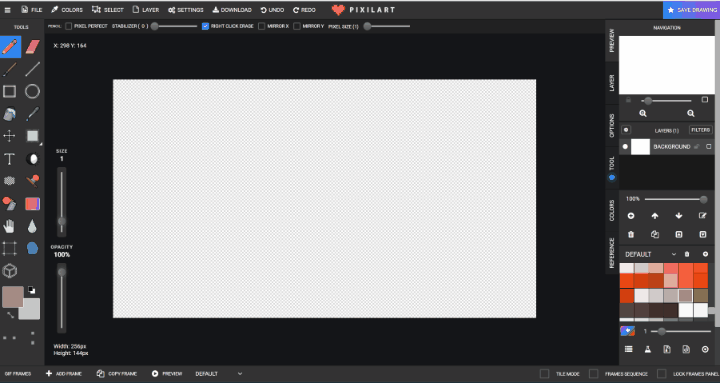Viewport: 720px width, 383px height.
Task: Switch to the Preview side tab
Action: (612, 40)
